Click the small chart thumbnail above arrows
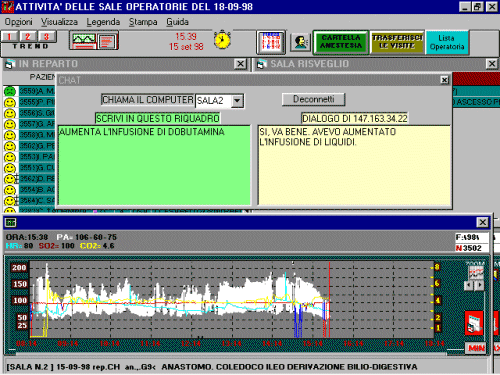The height and width of the screenshot is (375, 500). point(476,272)
